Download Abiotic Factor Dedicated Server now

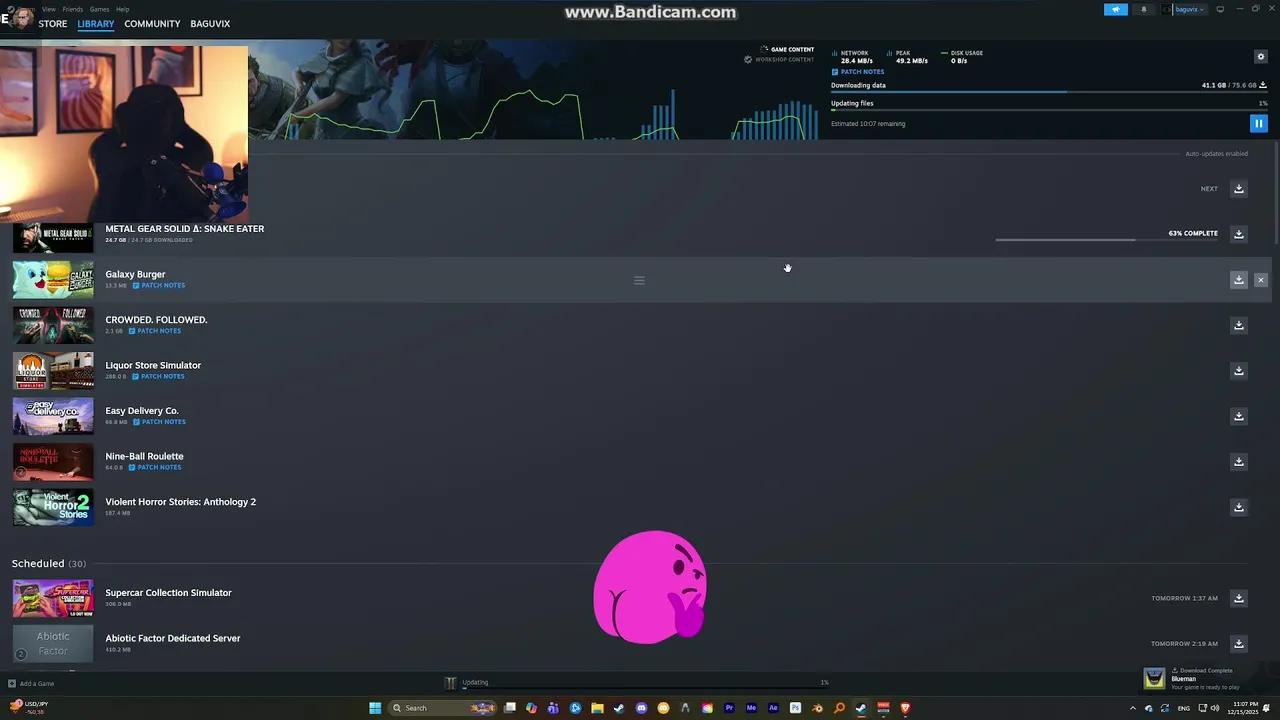1238,644
